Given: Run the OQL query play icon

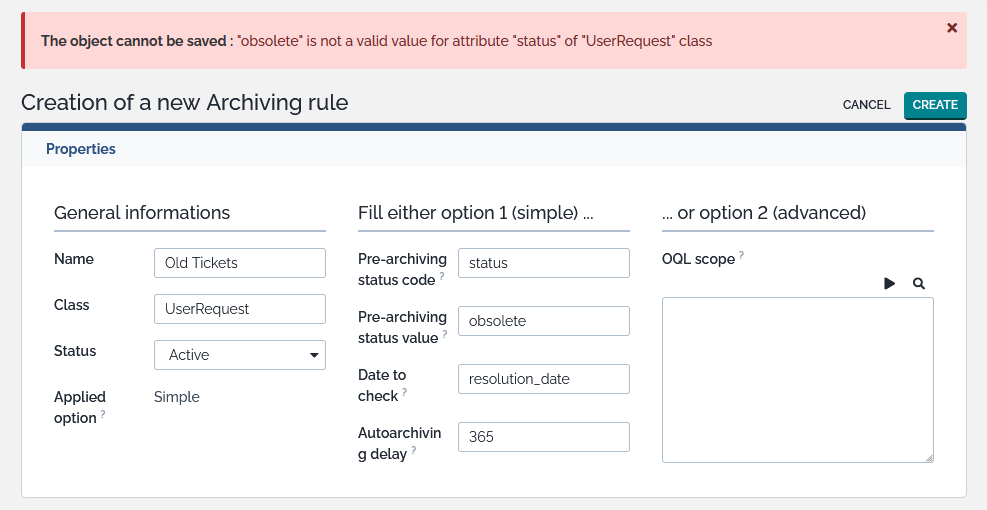Looking at the screenshot, I should tap(889, 284).
